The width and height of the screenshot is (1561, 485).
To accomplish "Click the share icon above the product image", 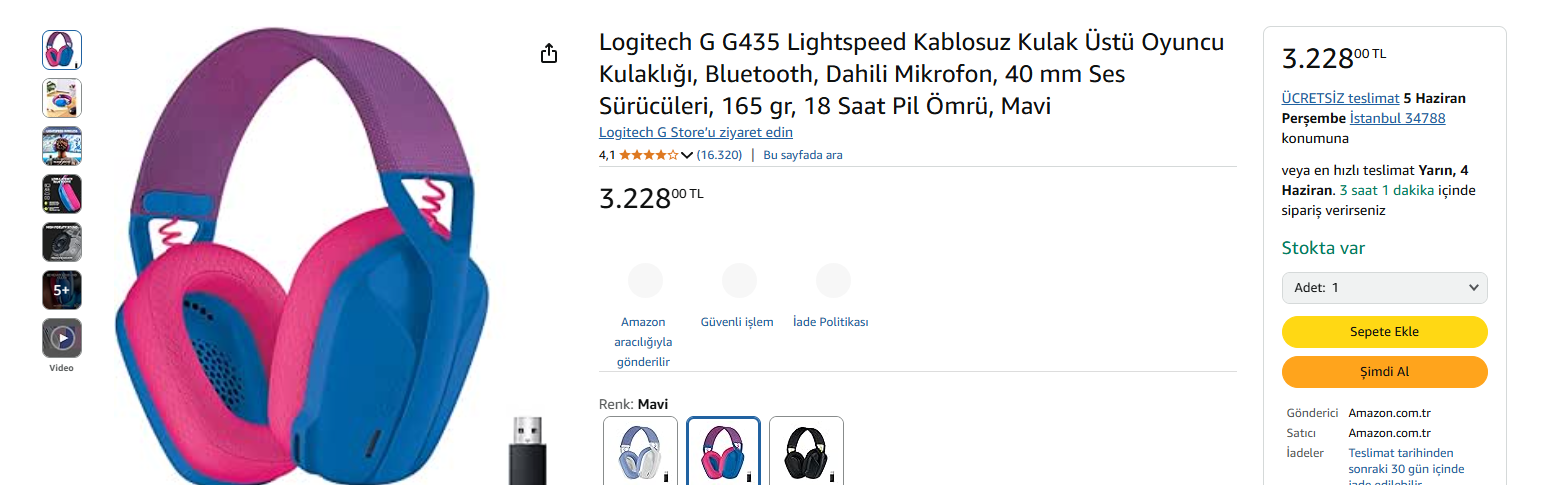I will (548, 54).
